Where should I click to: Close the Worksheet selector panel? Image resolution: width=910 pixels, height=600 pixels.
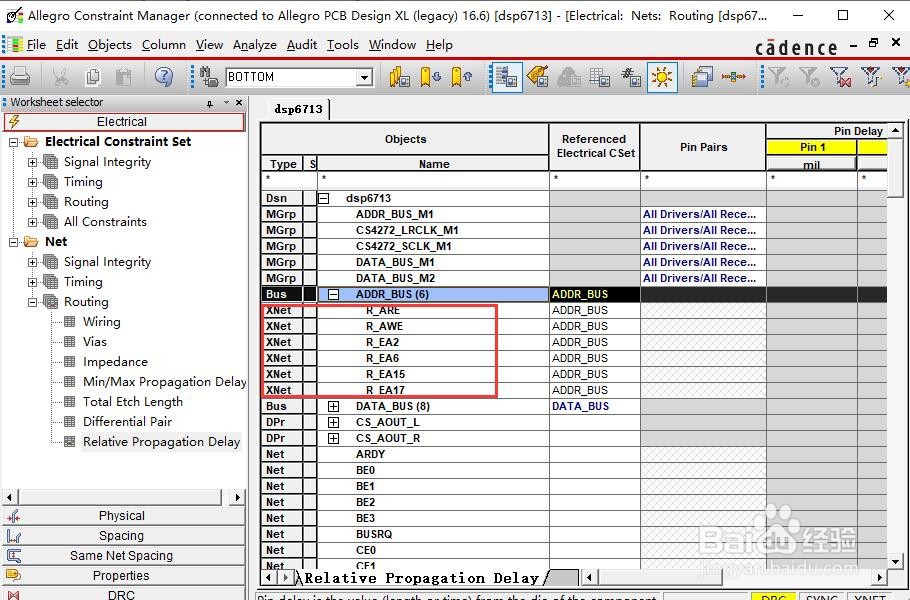click(x=239, y=103)
